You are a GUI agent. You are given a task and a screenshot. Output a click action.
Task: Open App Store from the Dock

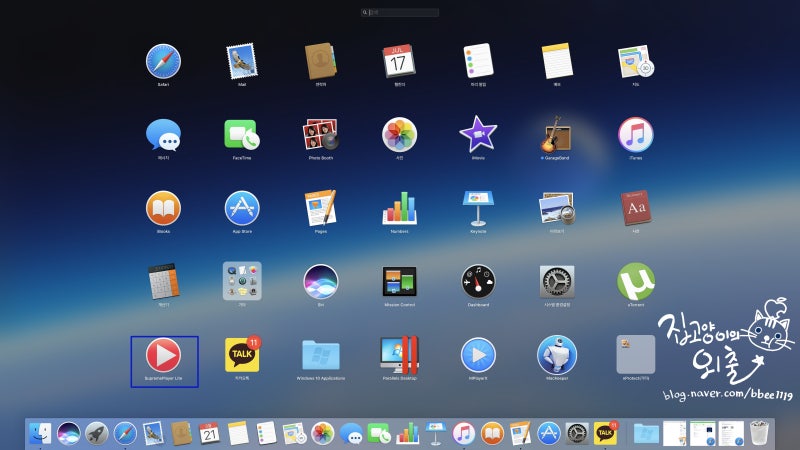(548, 434)
